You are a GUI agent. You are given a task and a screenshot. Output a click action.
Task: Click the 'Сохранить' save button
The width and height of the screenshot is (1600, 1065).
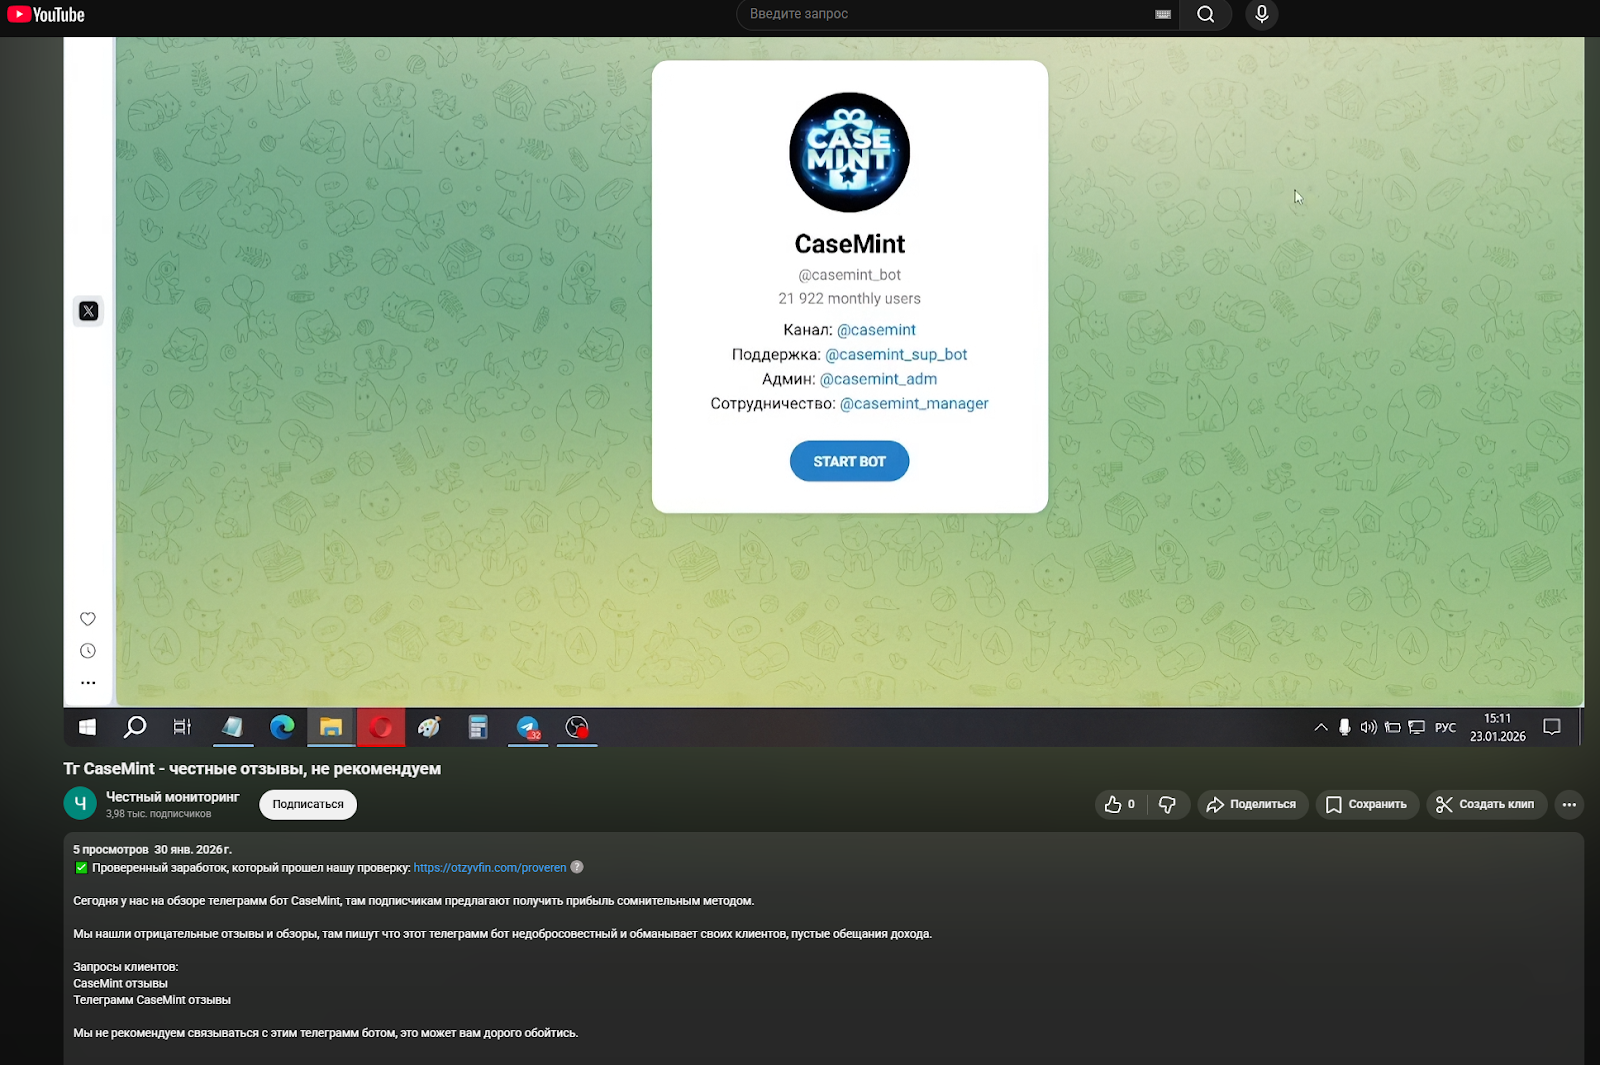(x=1367, y=804)
